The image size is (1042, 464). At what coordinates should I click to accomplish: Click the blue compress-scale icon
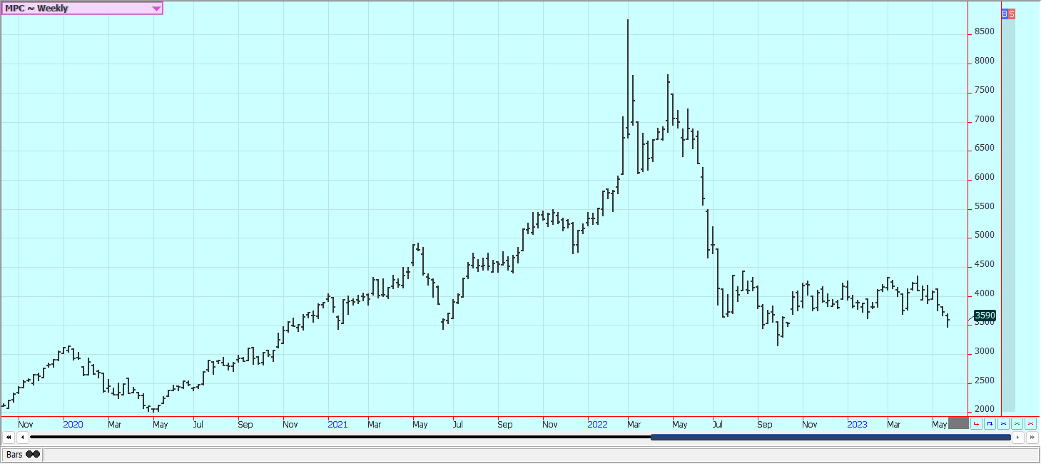(x=1003, y=423)
